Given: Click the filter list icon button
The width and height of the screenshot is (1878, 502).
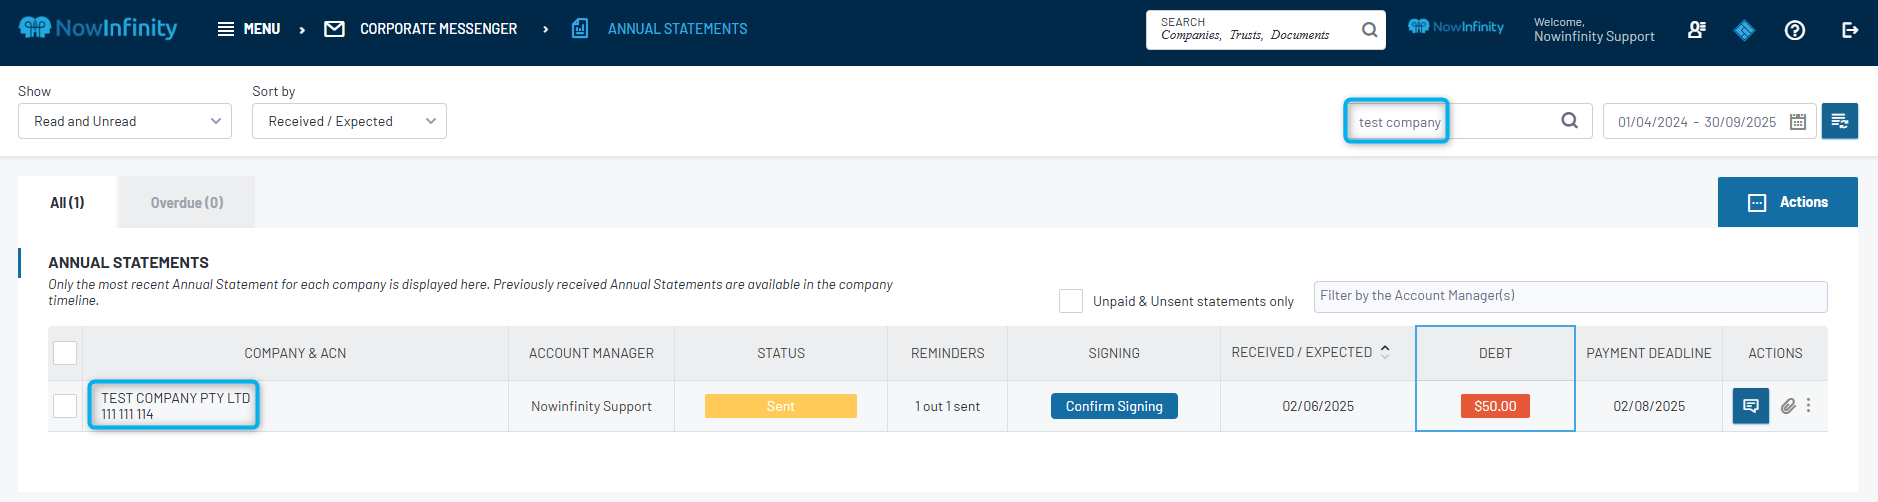Looking at the screenshot, I should click(1839, 121).
